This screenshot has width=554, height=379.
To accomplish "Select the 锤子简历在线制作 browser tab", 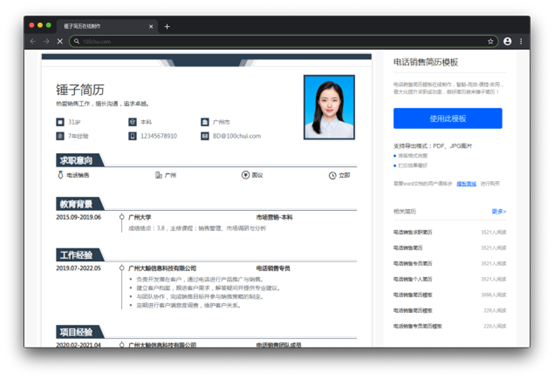I will click(x=107, y=26).
